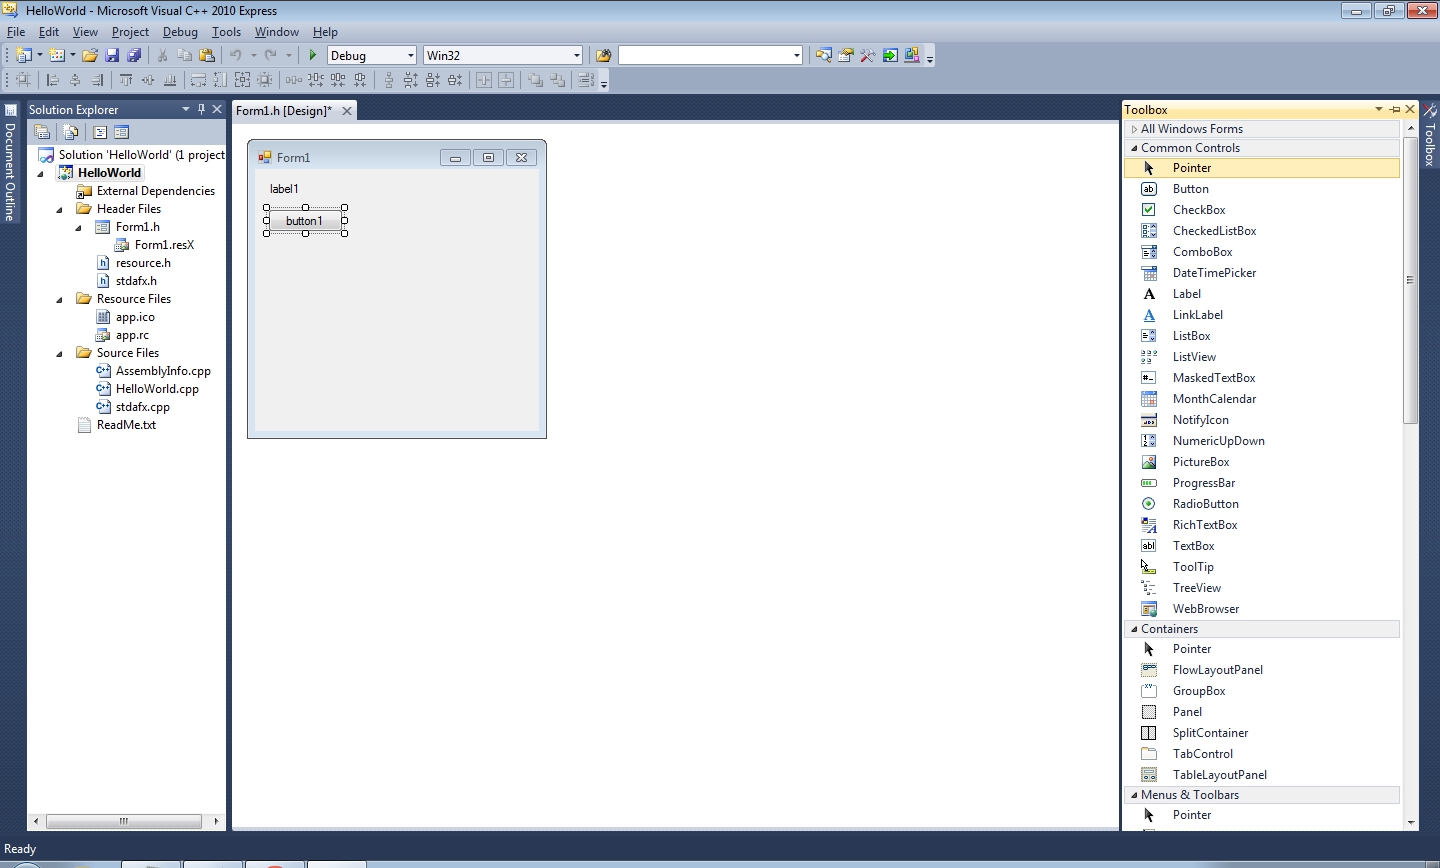Open the Project menu
The width and height of the screenshot is (1440, 868).
coord(130,31)
